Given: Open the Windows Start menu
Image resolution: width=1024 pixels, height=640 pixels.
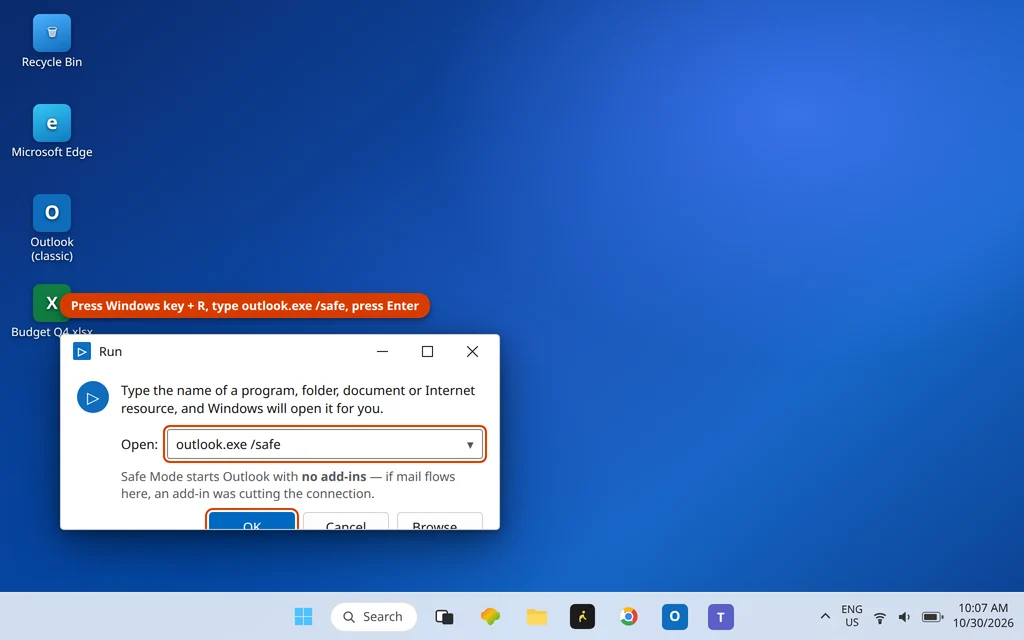Looking at the screenshot, I should click(303, 616).
